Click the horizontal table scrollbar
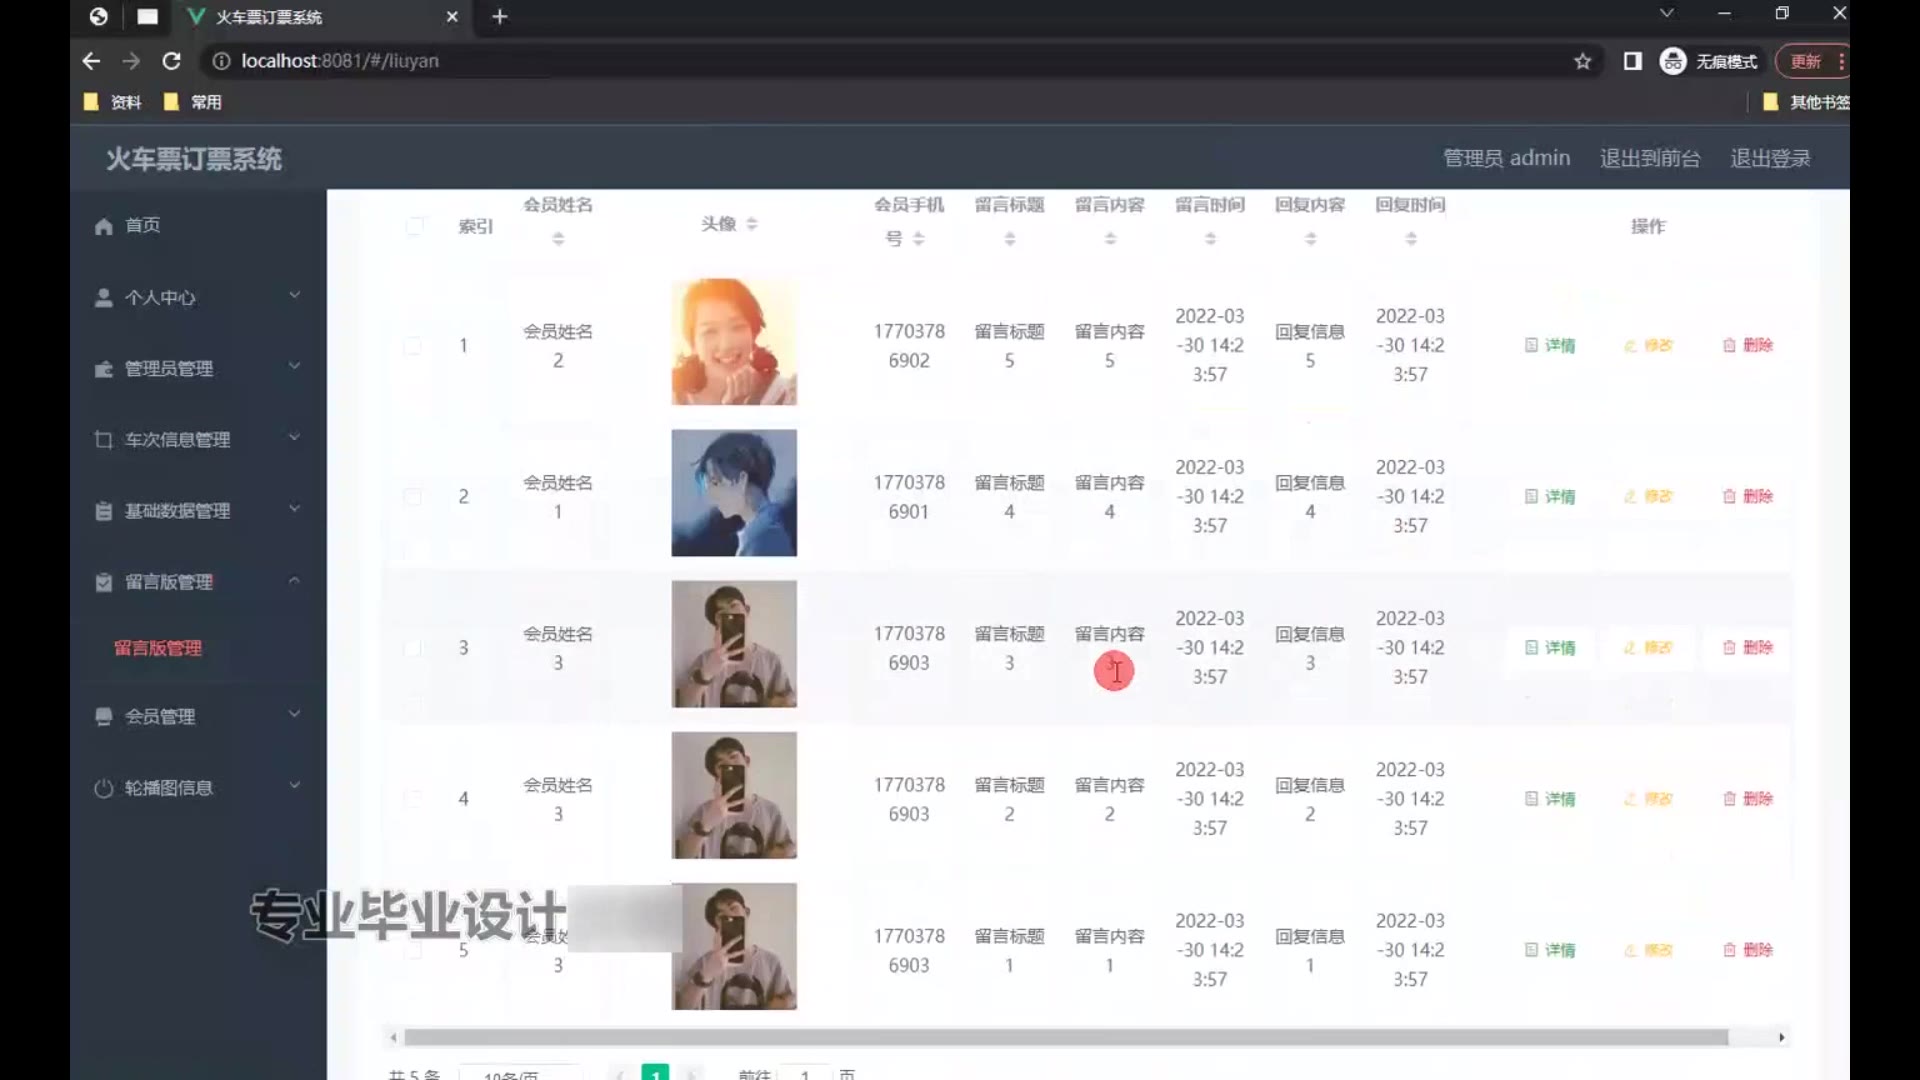The height and width of the screenshot is (1080, 1920). point(1065,1037)
